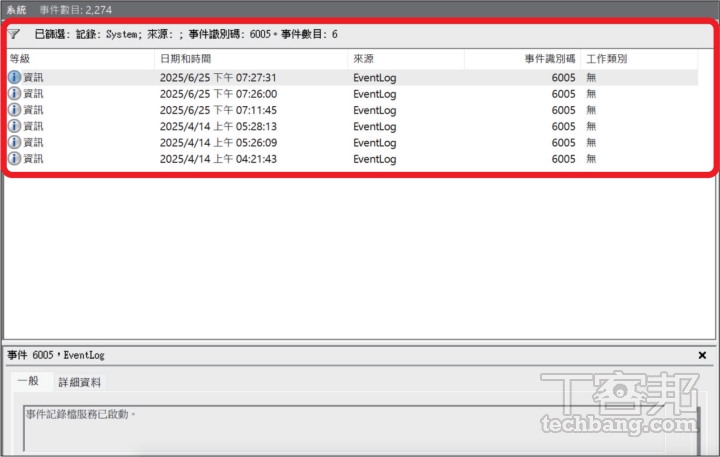Click info icon of 05:28:13 event
The width and height of the screenshot is (720, 457).
point(14,127)
